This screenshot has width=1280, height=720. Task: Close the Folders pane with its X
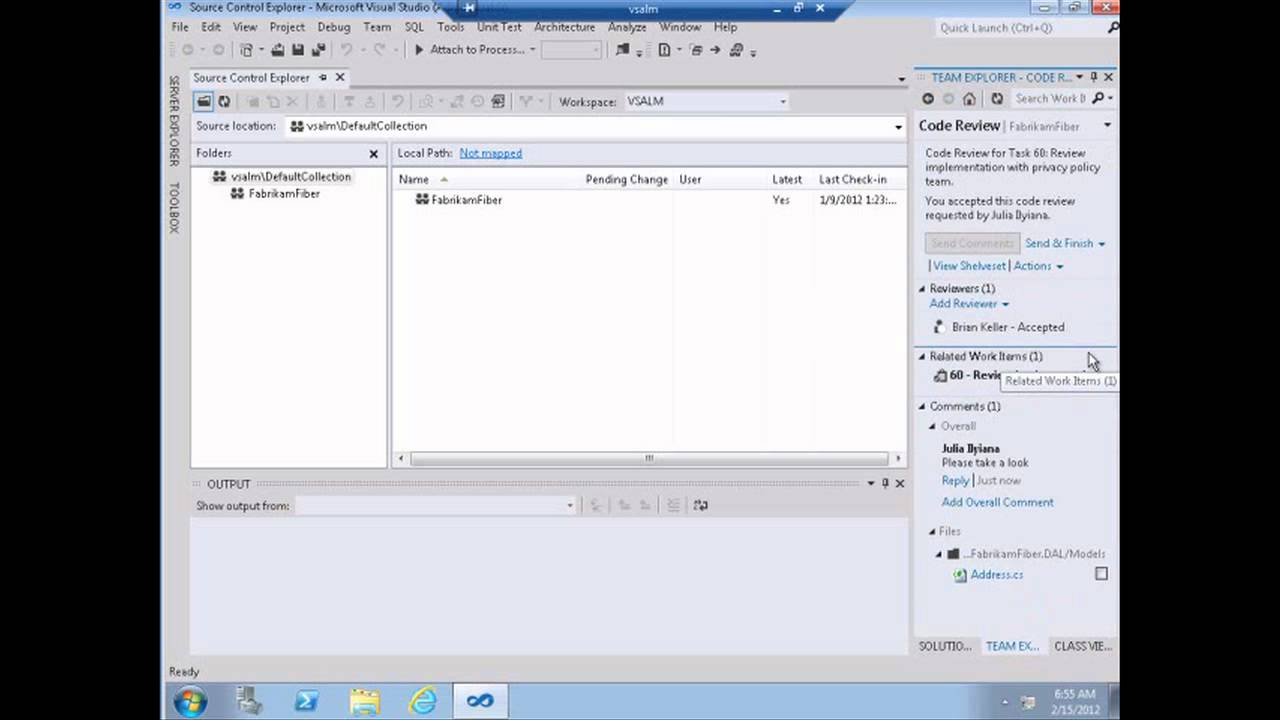(374, 154)
